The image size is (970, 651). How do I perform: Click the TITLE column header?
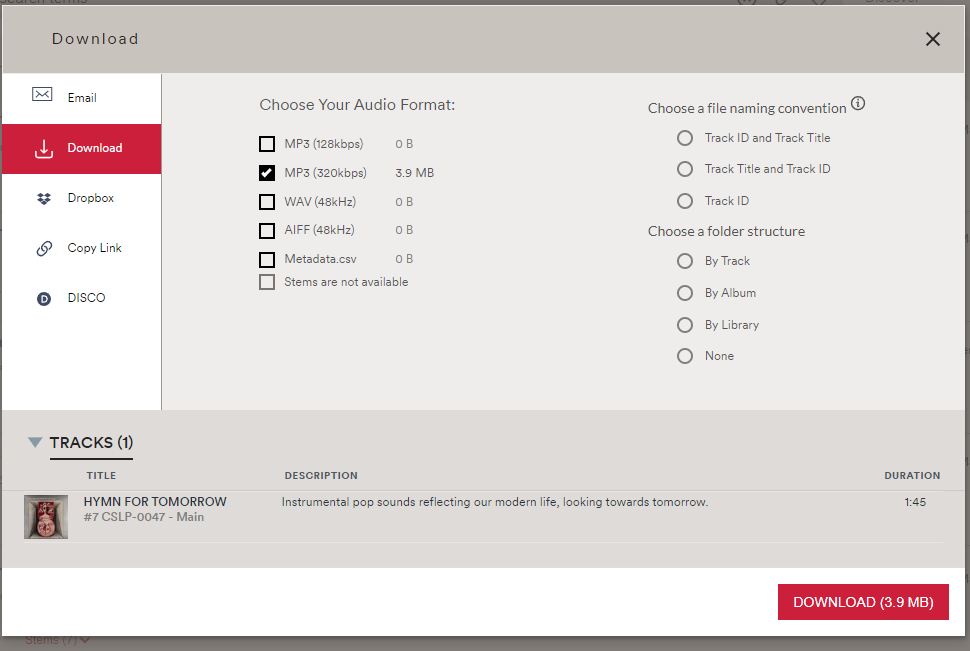101,475
